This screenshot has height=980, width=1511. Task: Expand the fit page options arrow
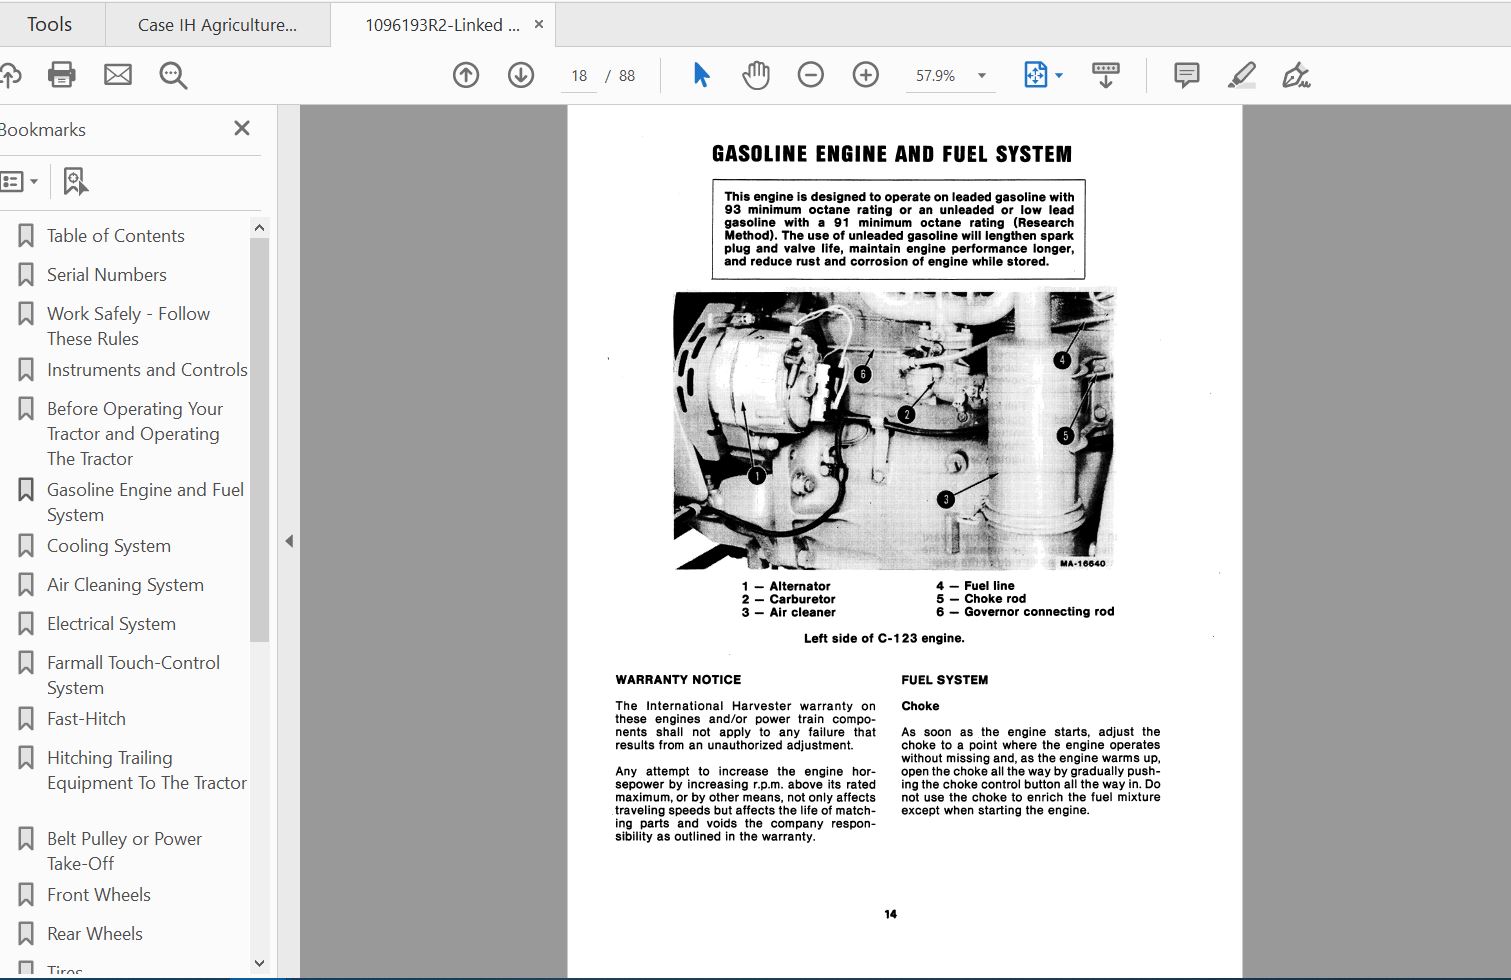point(1059,75)
